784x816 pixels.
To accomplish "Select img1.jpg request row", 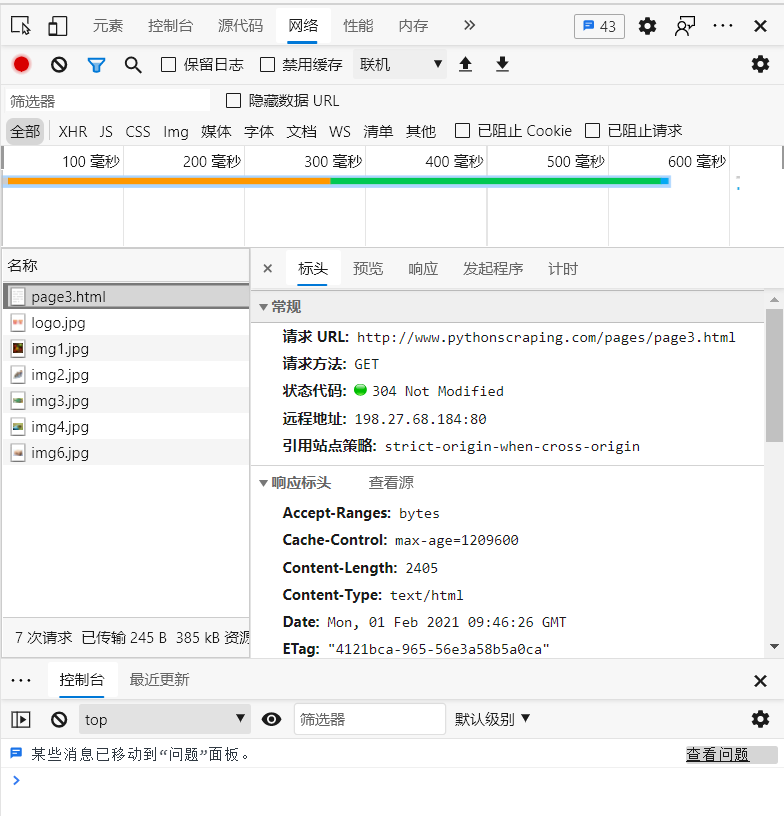I will [126, 349].
